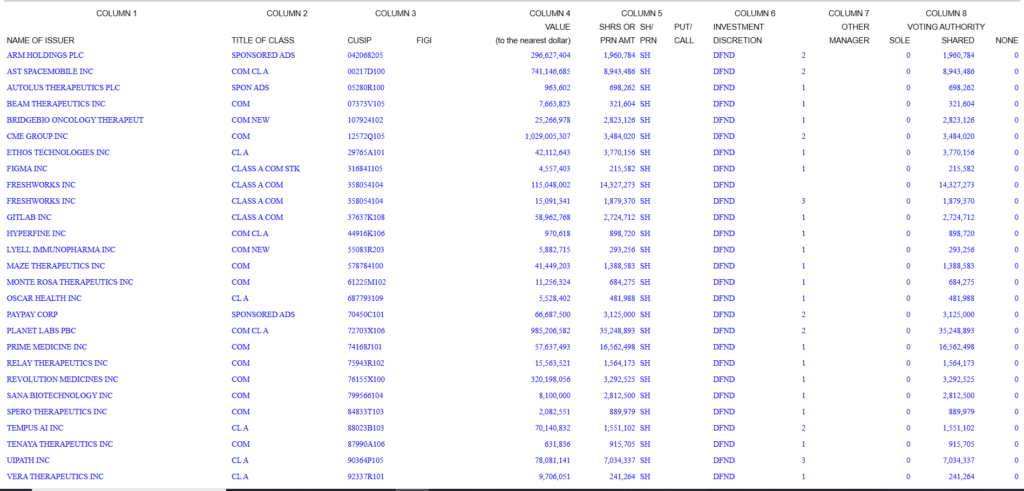The height and width of the screenshot is (491, 1024).
Task: Click CUSIP 12572Q105 for CME Group
Action: click(366, 136)
